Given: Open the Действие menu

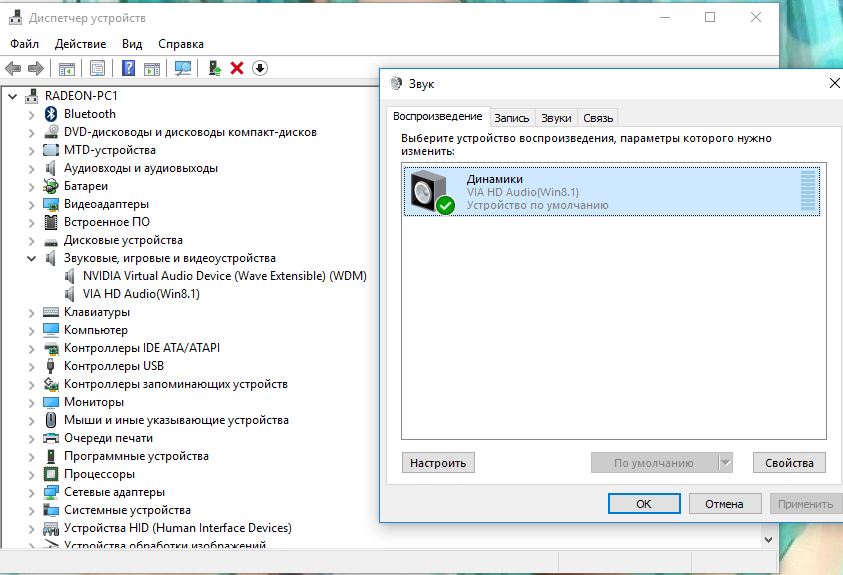Looking at the screenshot, I should point(80,44).
